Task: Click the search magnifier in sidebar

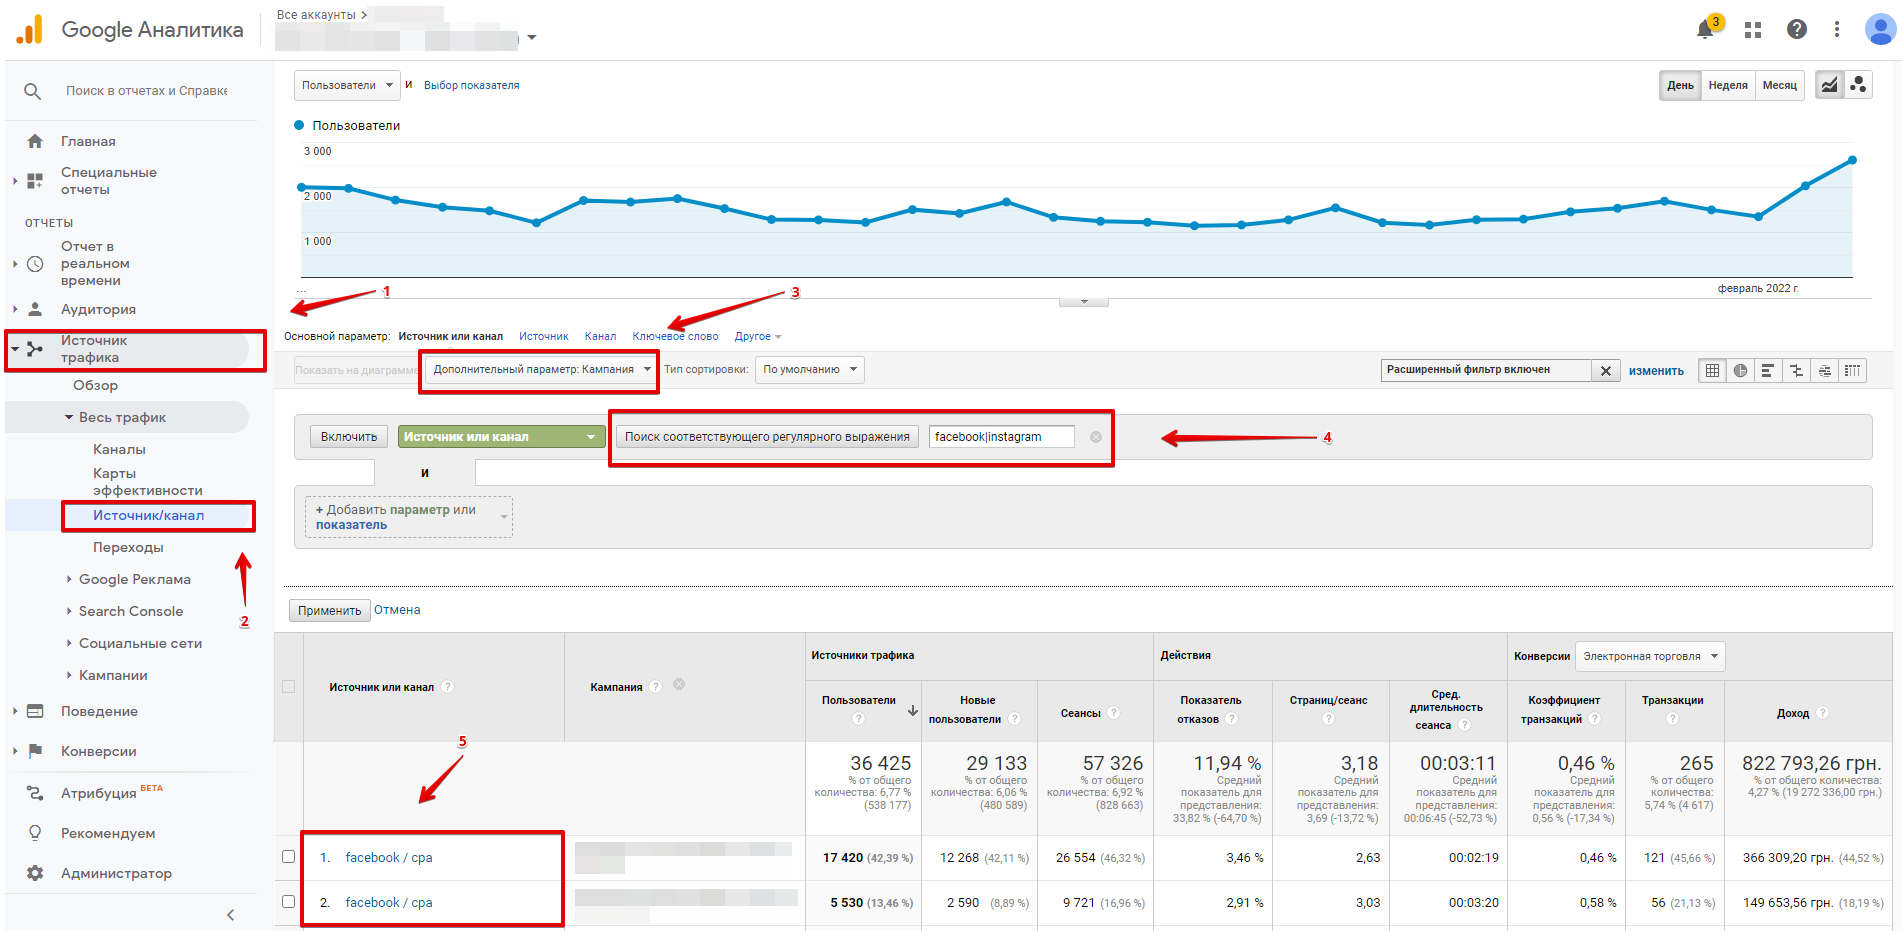Action: tap(33, 91)
